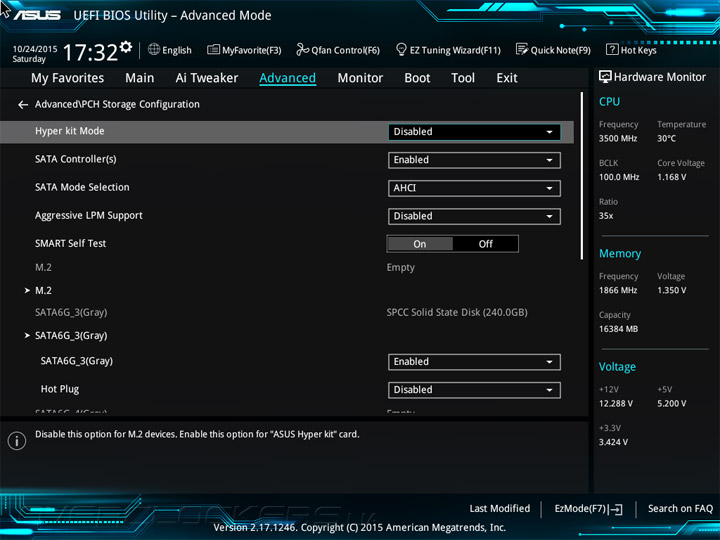Click the SATA Mode Selection label

click(82, 187)
